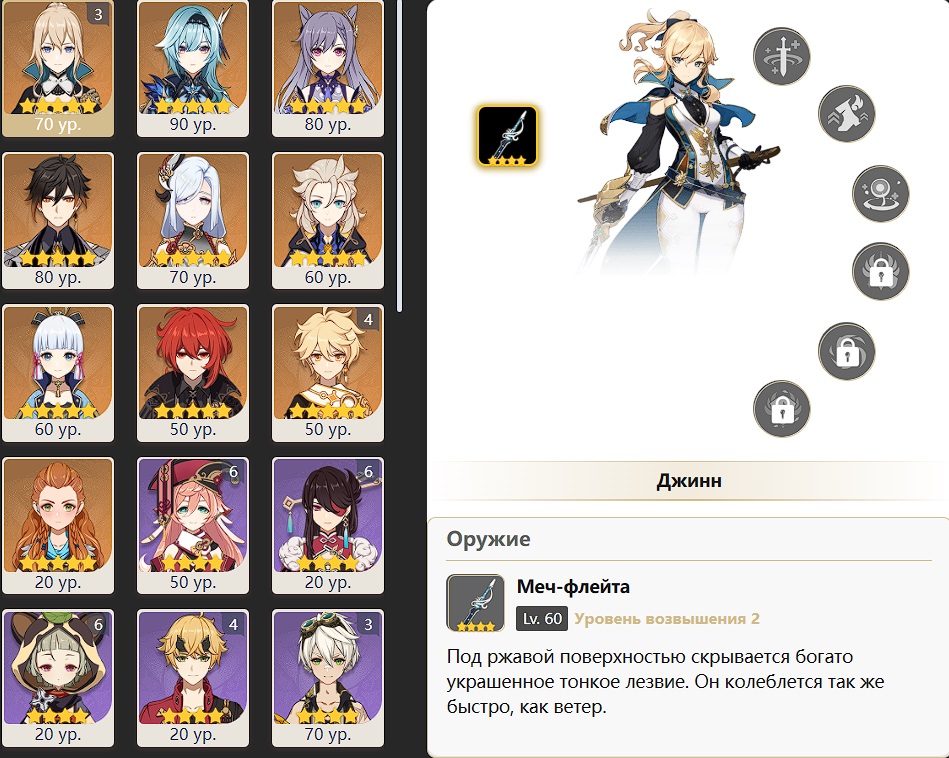
Task: Choose the level 80 Keqing character card
Action: click(x=328, y=68)
